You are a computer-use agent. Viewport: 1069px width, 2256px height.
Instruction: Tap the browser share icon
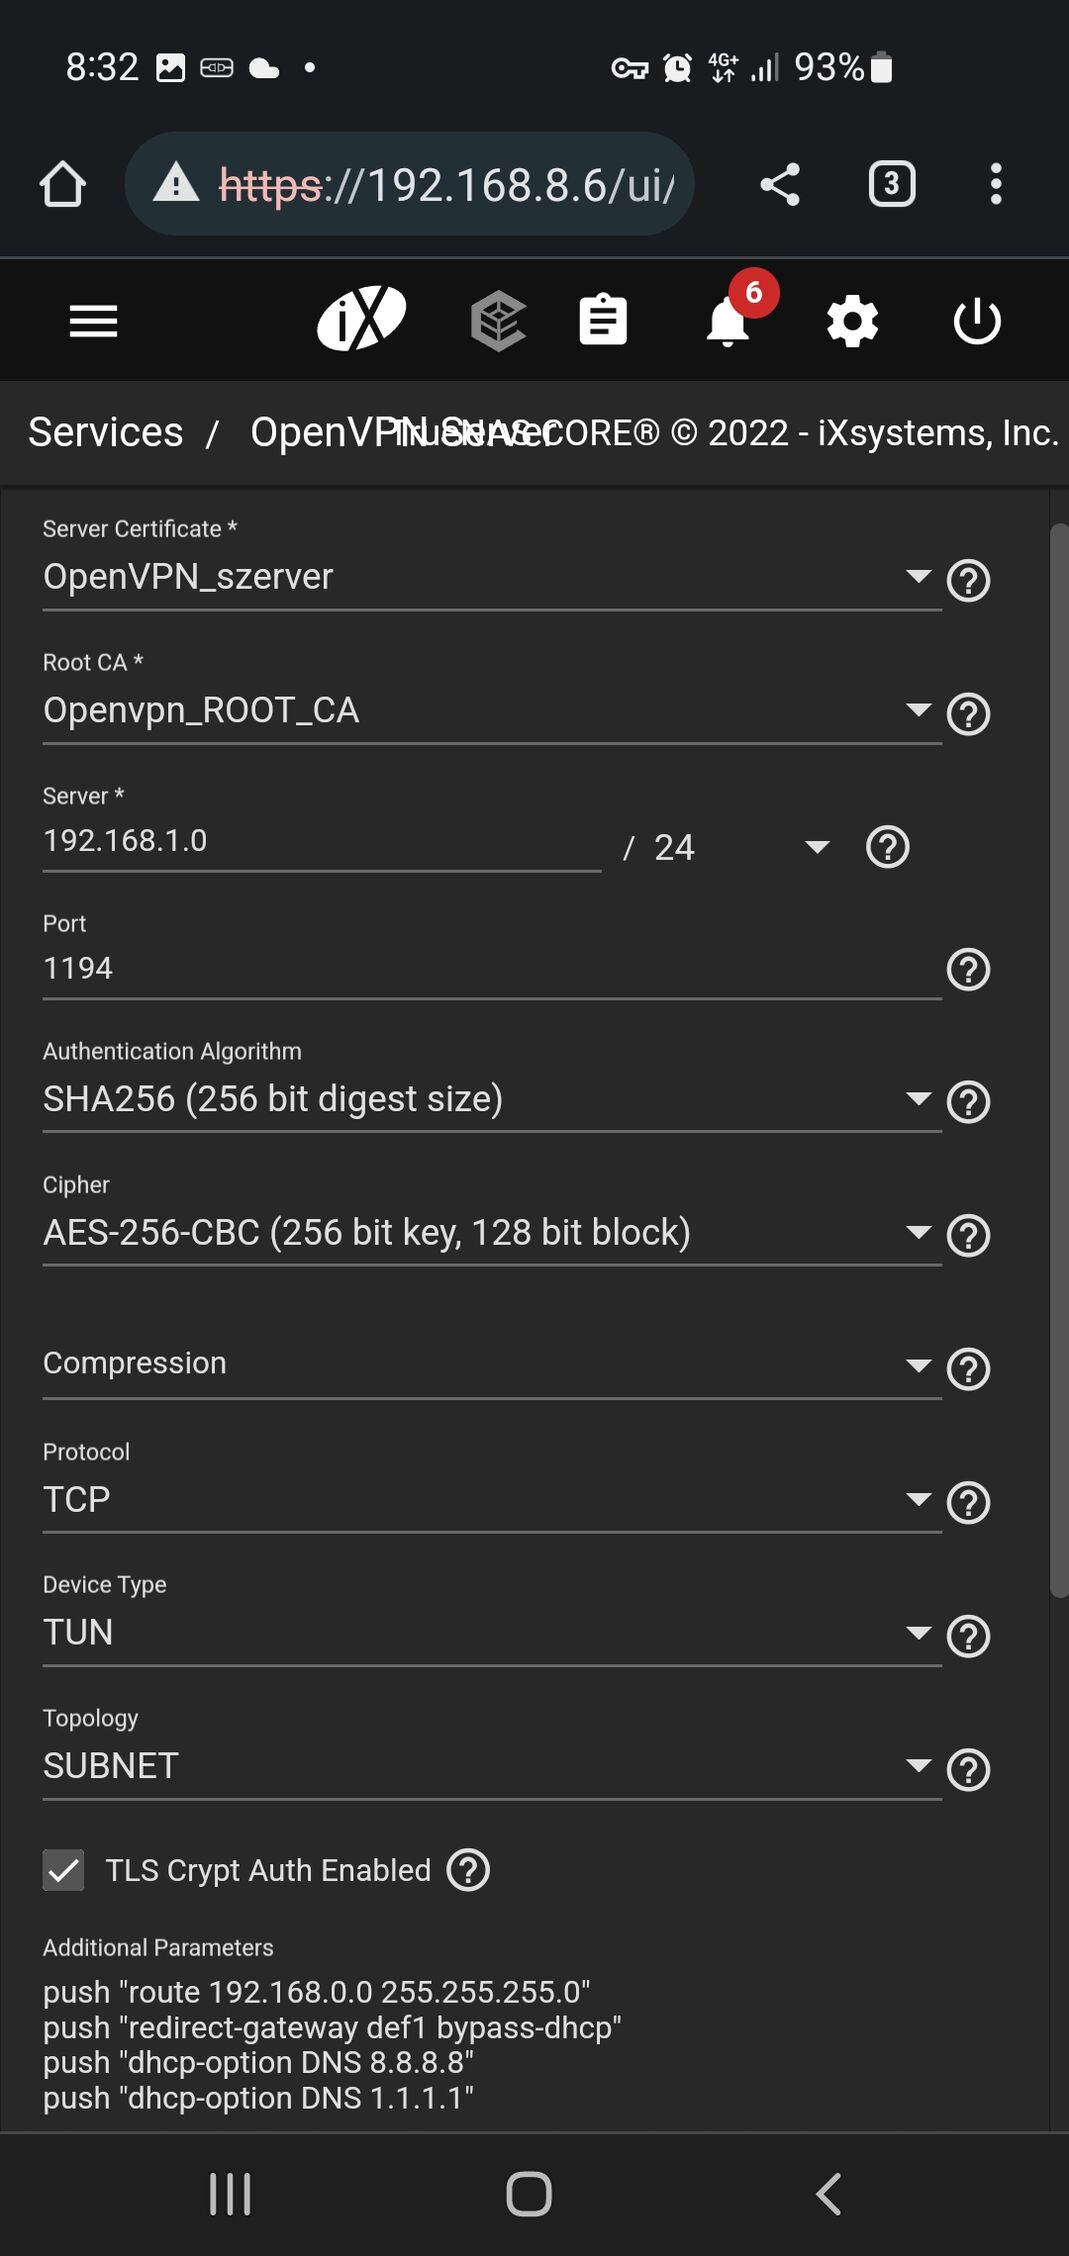[780, 184]
